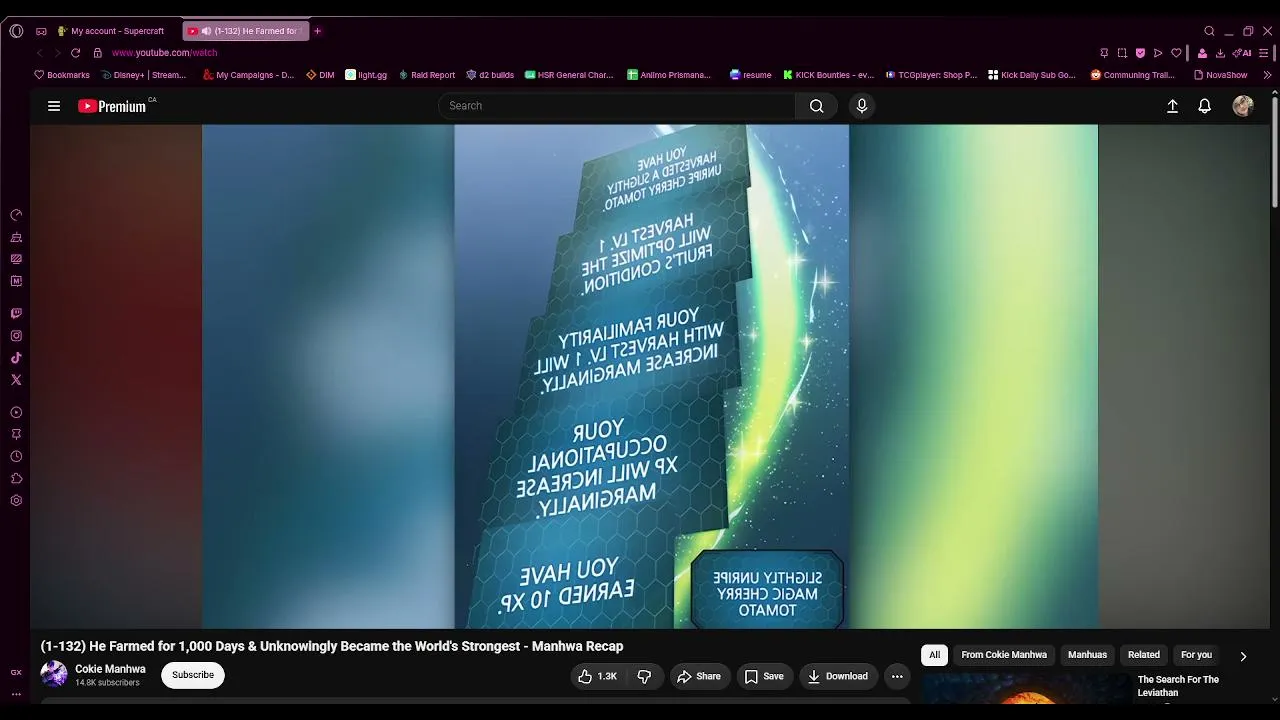Open a new browser tab

(318, 31)
